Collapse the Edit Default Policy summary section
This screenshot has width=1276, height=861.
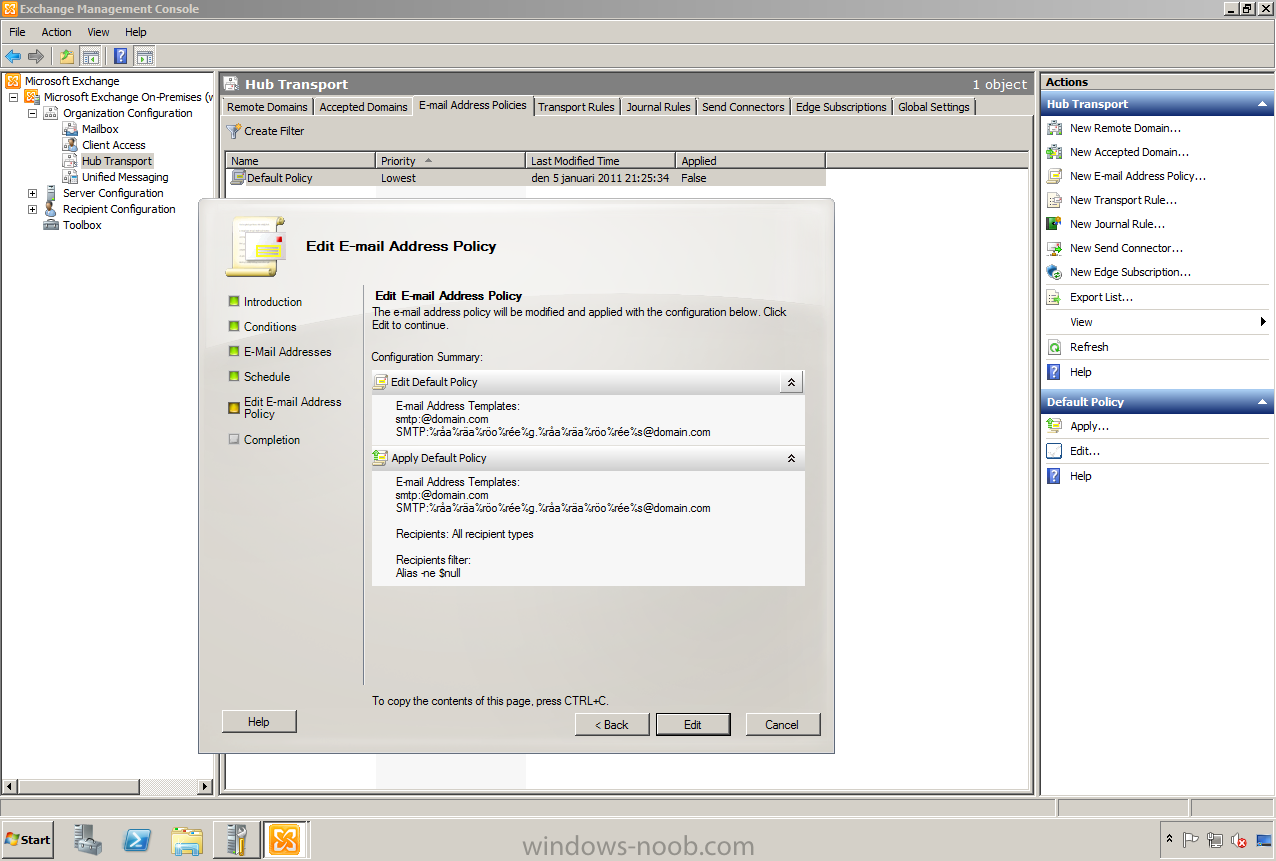791,382
